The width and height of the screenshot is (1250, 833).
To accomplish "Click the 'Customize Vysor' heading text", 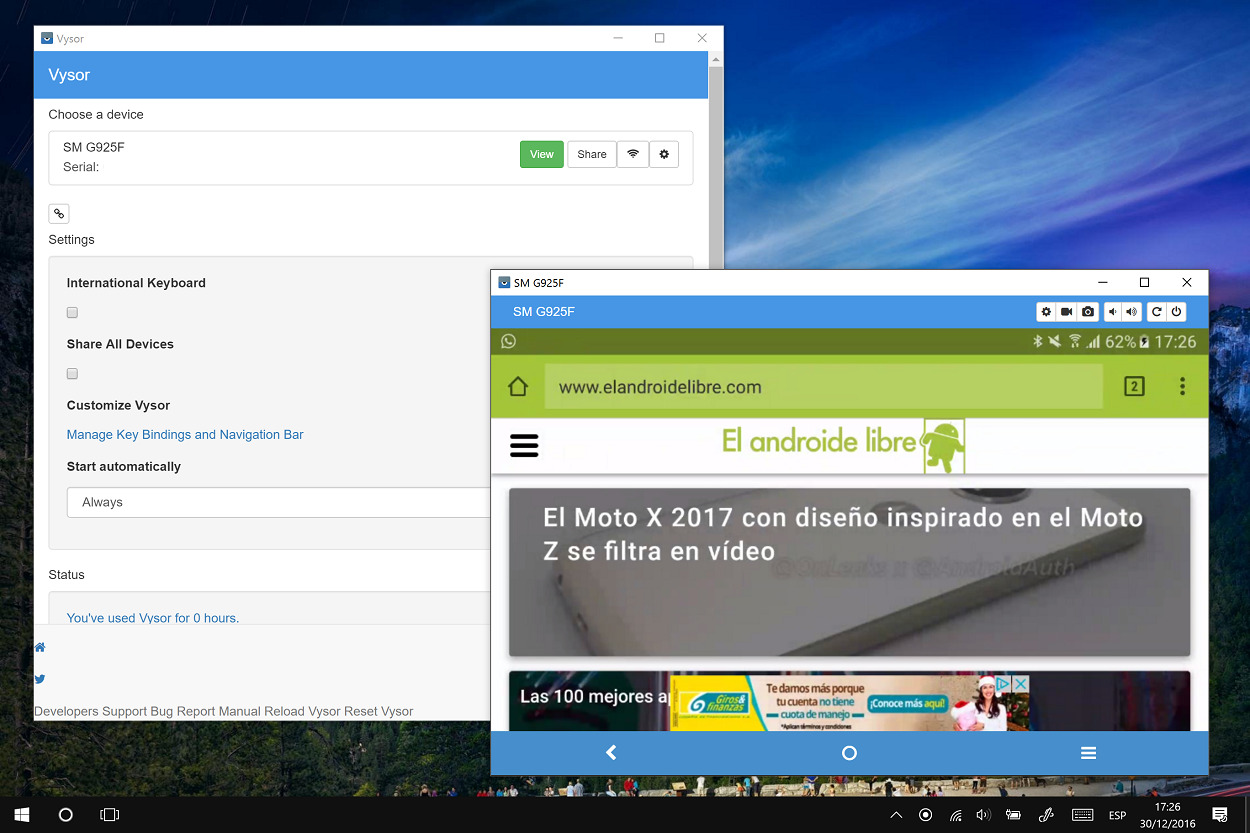I will coord(118,406).
